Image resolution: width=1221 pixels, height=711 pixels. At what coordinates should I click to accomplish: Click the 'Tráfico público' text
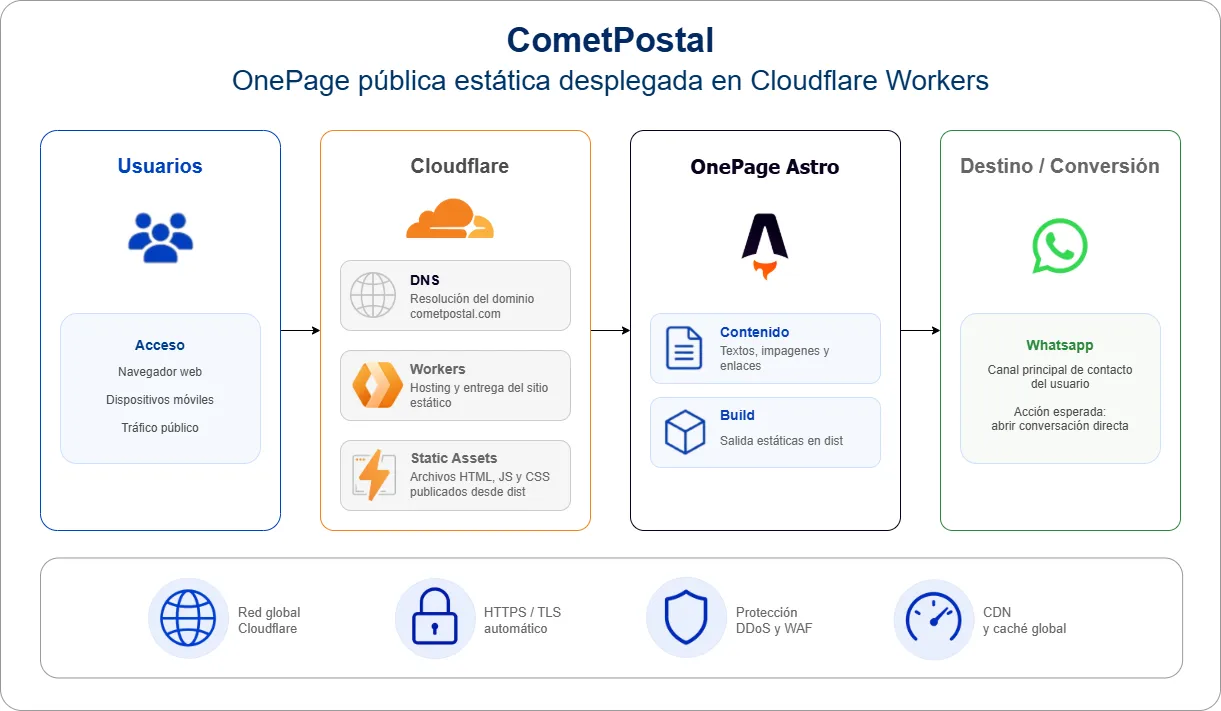click(x=160, y=428)
